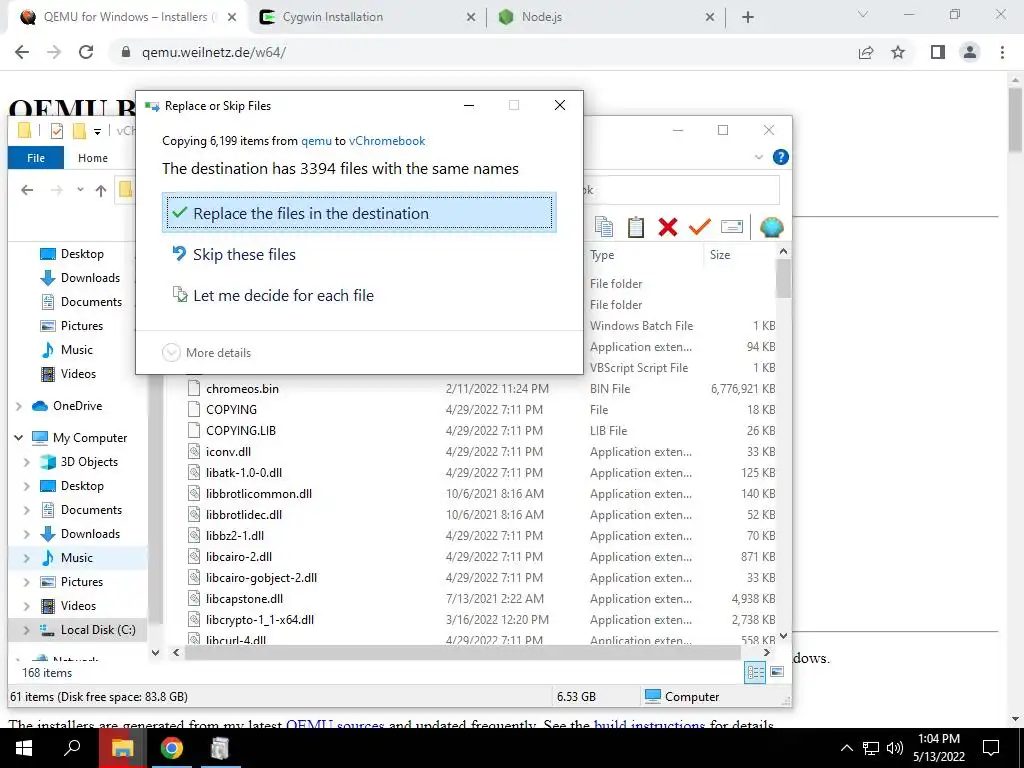Click the site padlock icon in address bar
The width and height of the screenshot is (1024, 768).
(126, 52)
